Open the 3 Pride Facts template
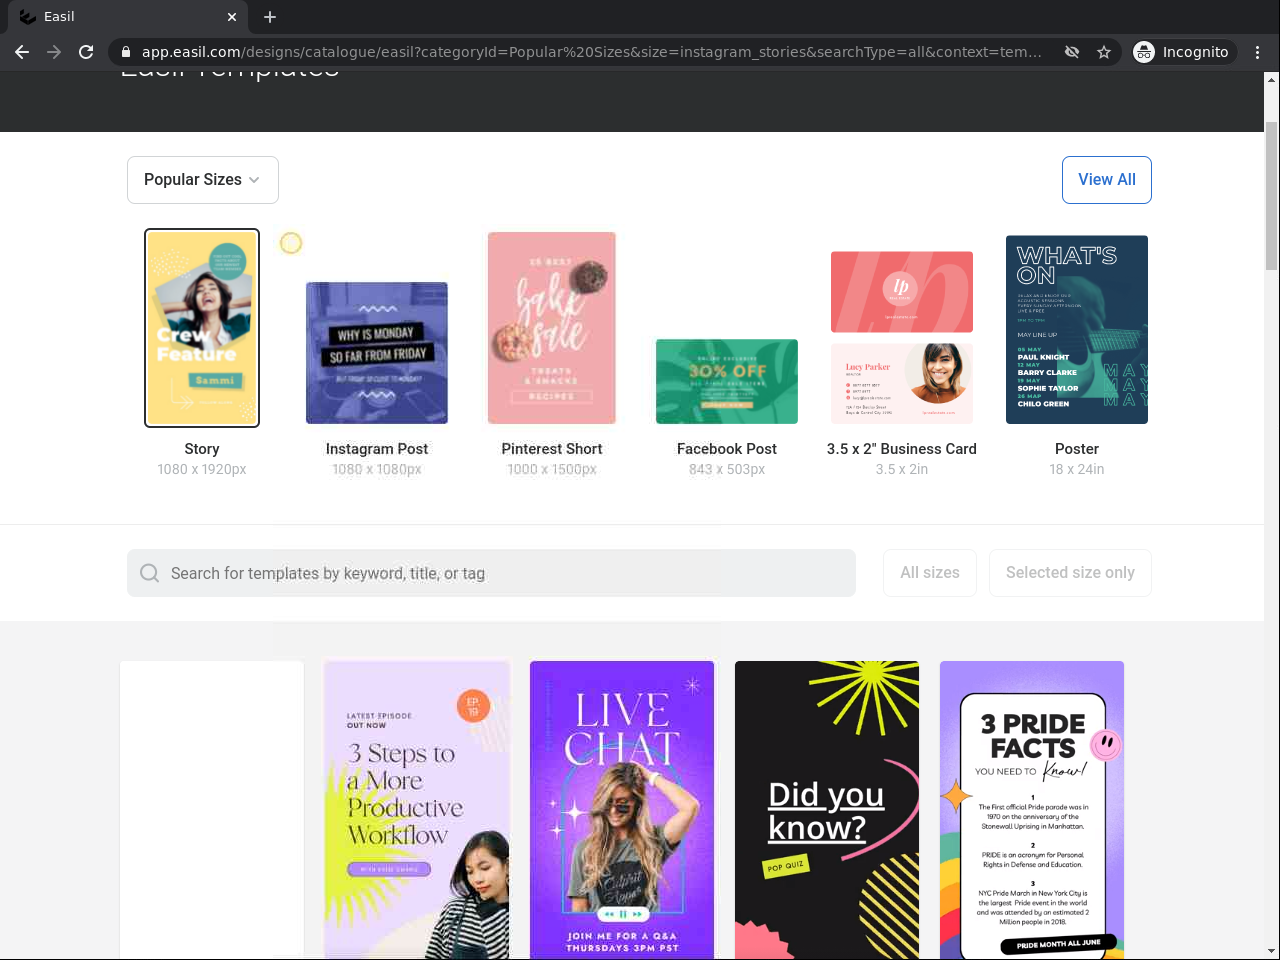 (x=1032, y=810)
